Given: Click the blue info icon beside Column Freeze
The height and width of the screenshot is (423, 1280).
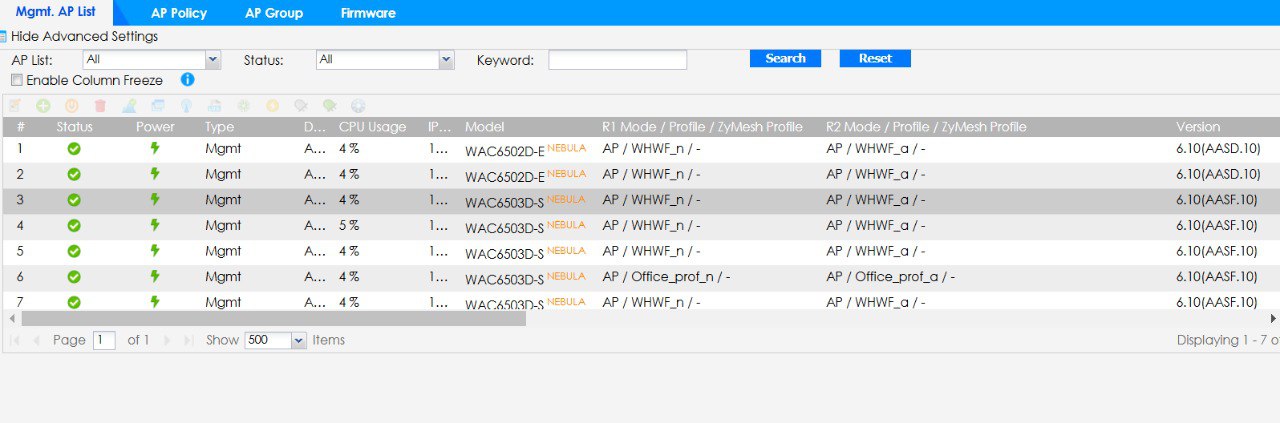Looking at the screenshot, I should (x=187, y=79).
